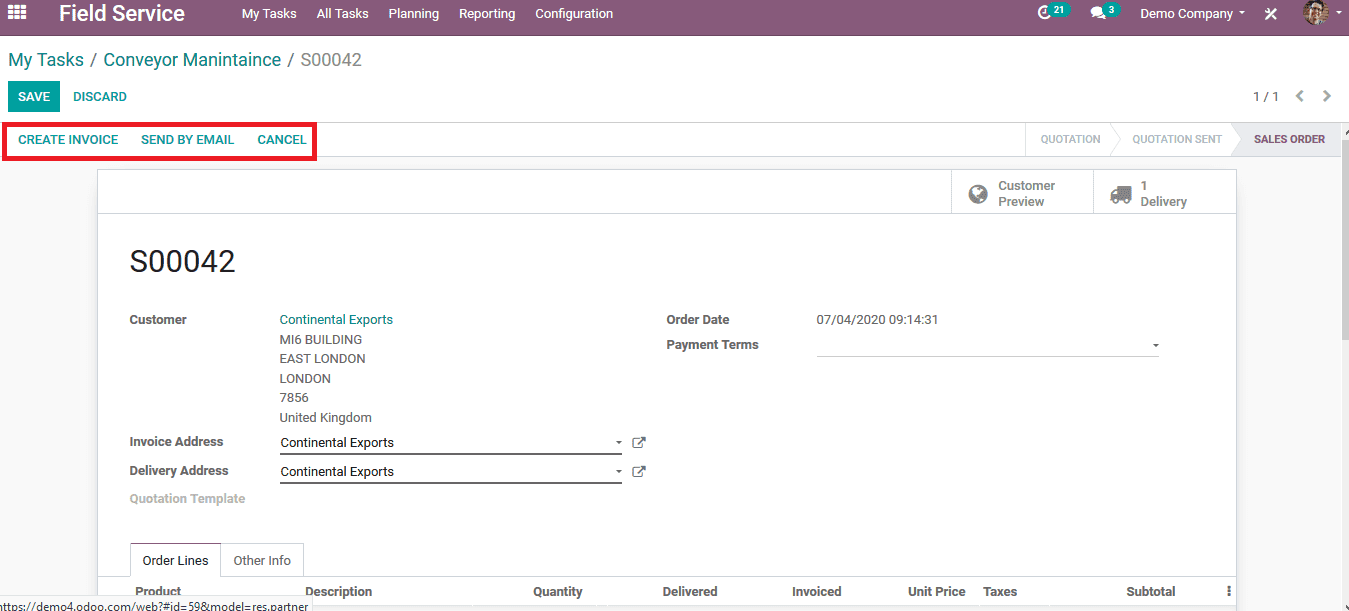
Task: Select the QUOTATION SENT status stage
Action: pyautogui.click(x=1177, y=139)
